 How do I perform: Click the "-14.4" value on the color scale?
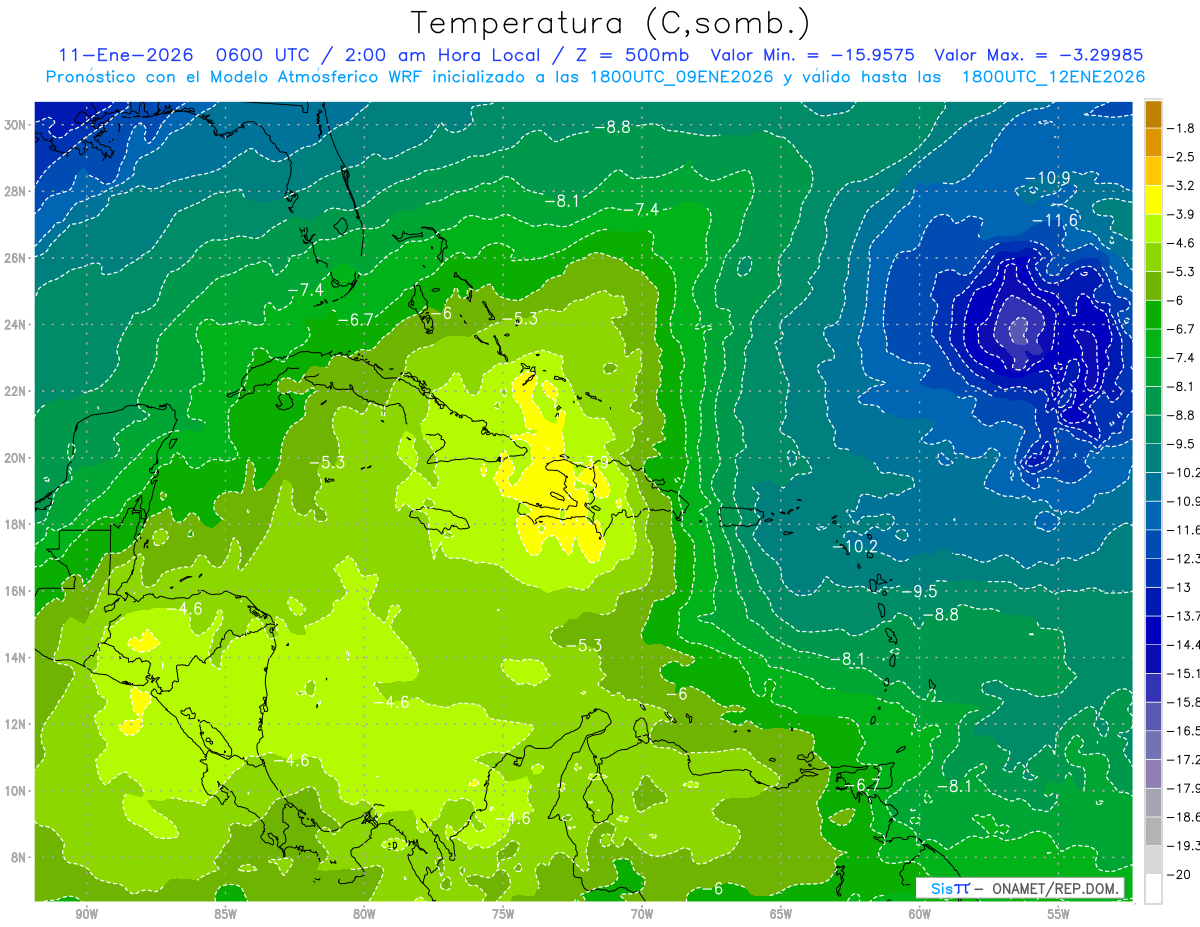click(1184, 643)
